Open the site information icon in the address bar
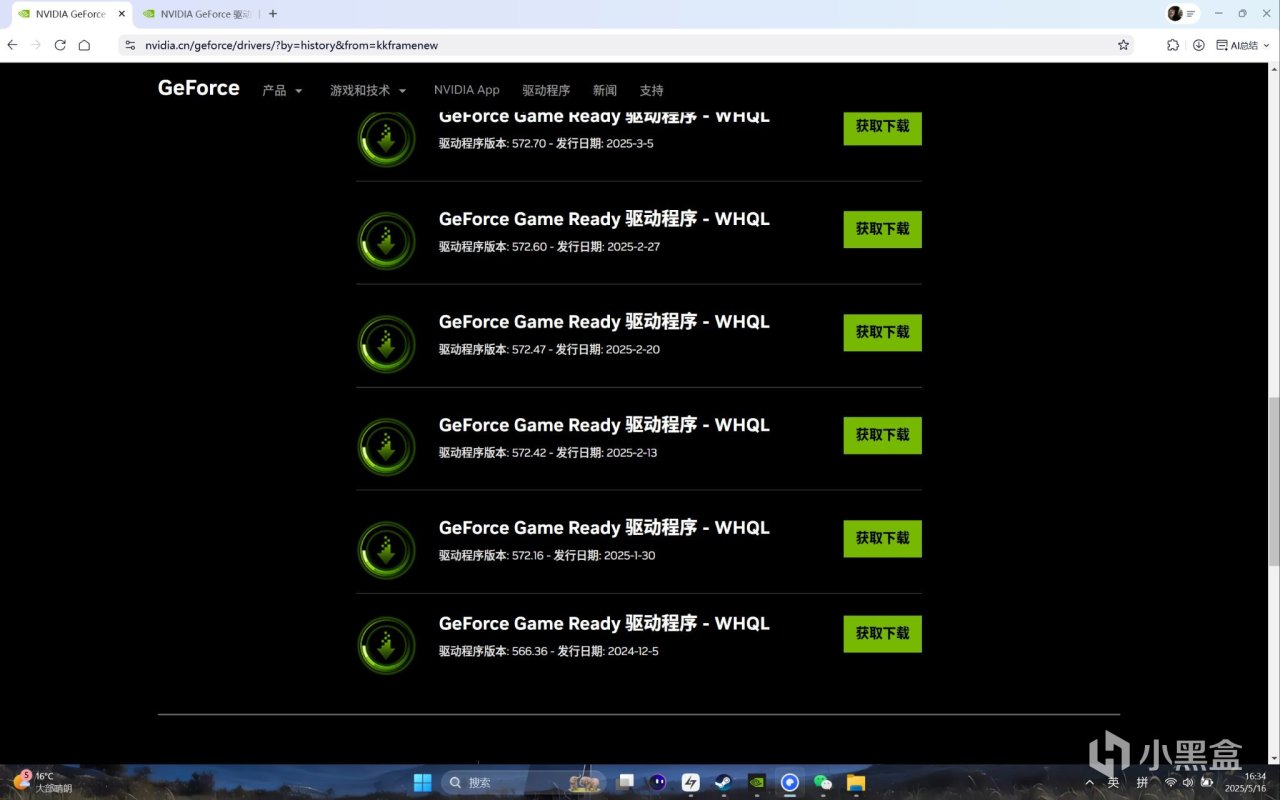Viewport: 1280px width, 800px height. 130,45
